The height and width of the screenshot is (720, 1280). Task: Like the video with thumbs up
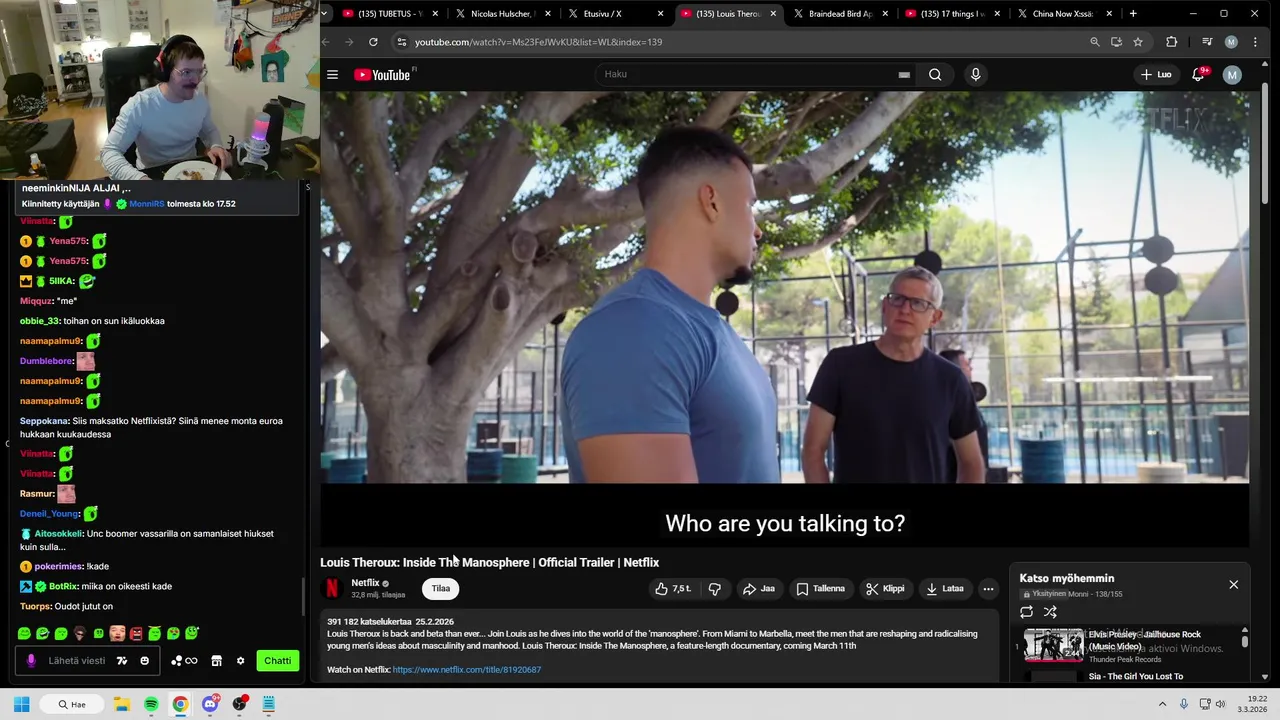click(673, 589)
